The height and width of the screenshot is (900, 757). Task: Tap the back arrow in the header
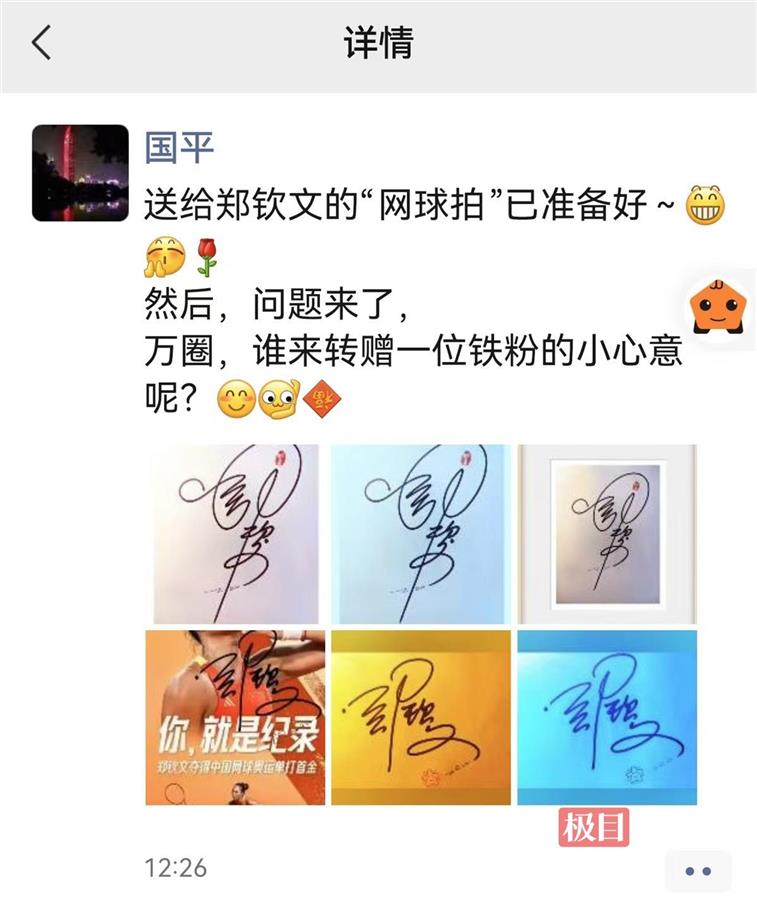pyautogui.click(x=41, y=42)
